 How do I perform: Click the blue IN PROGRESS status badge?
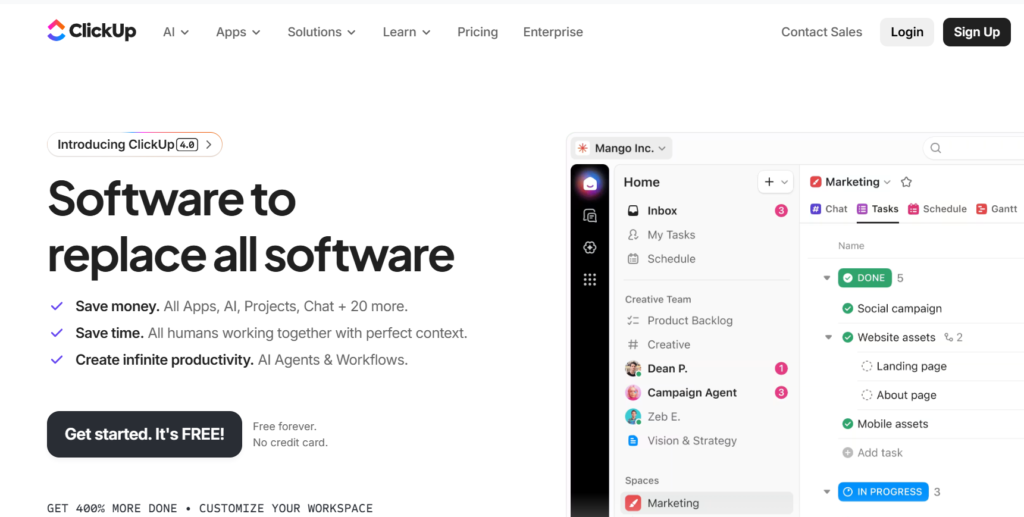click(883, 492)
